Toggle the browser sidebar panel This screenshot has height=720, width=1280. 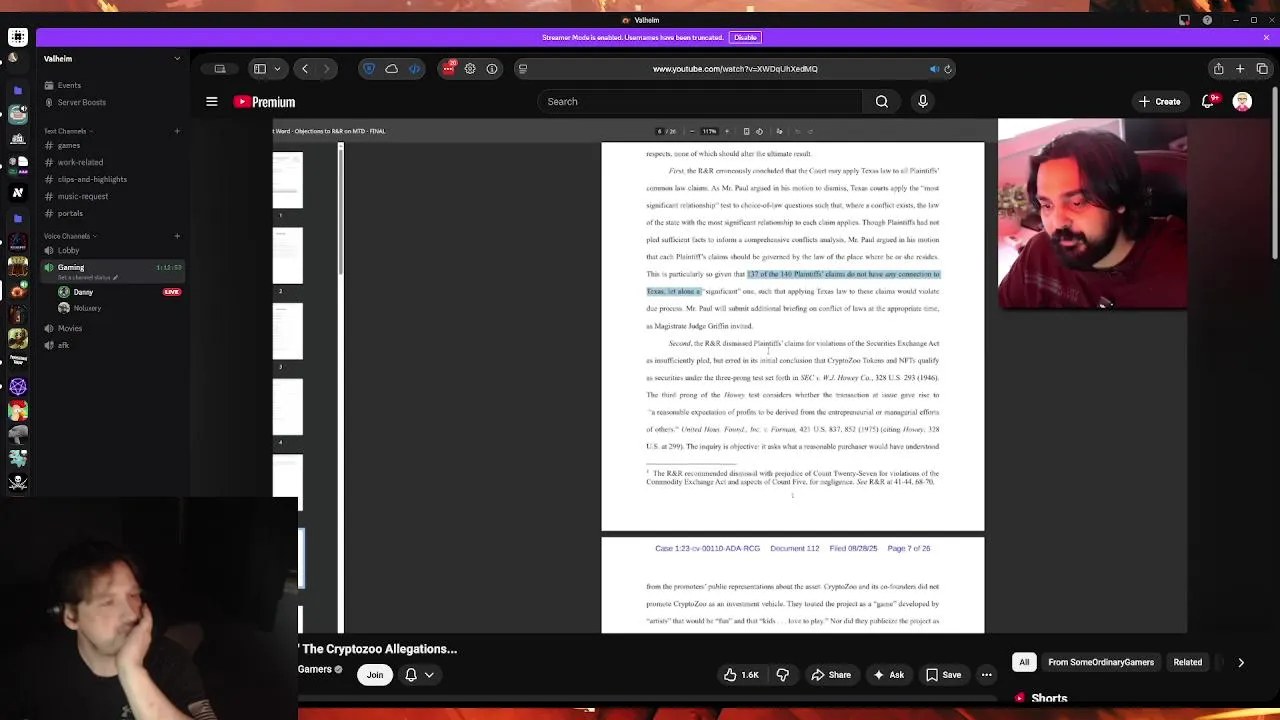coord(260,69)
